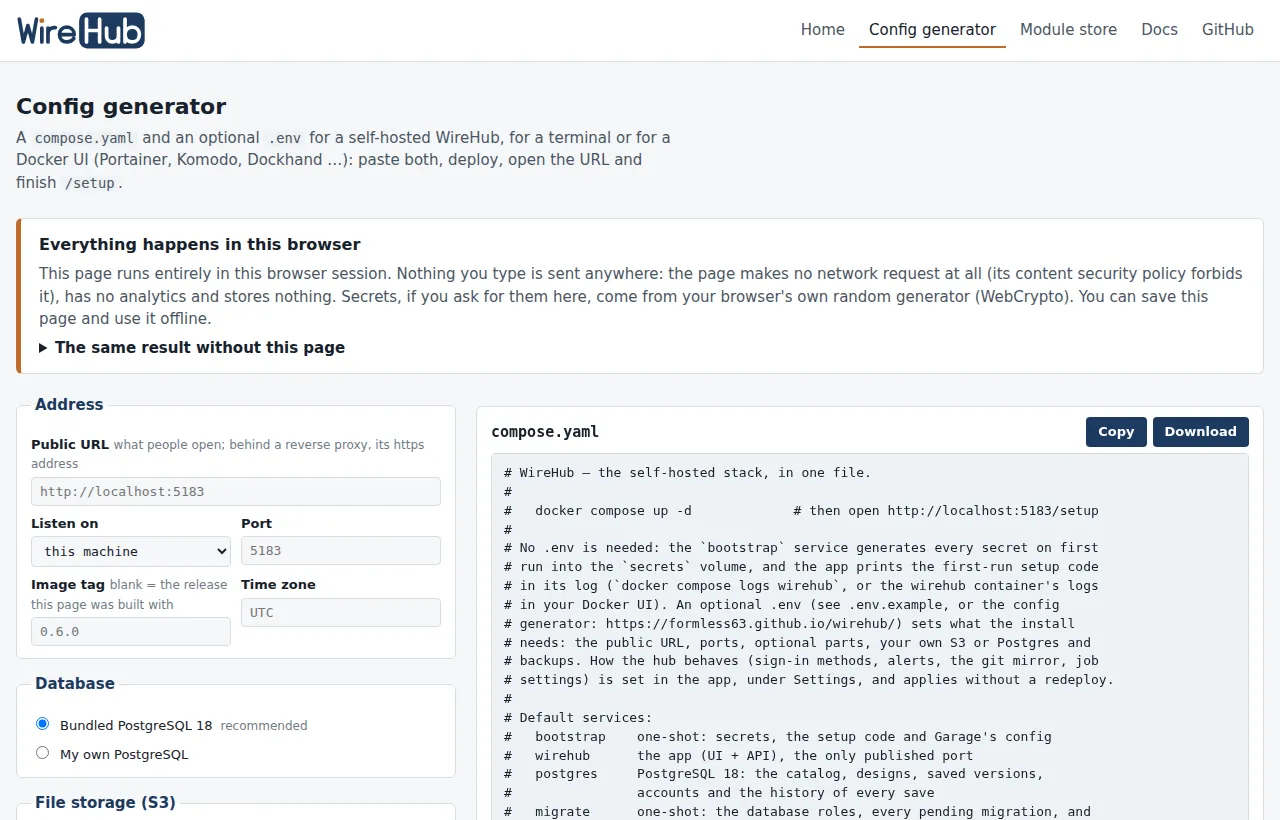Select Bundled PostgreSQL 18 radio option

[43, 724]
